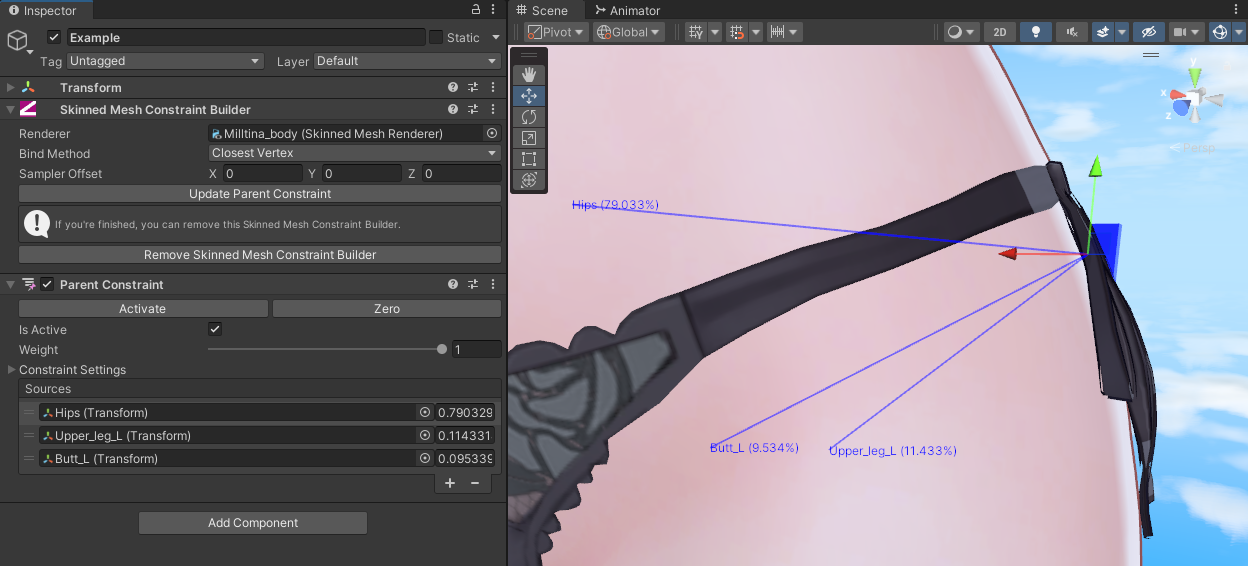Click the Activate button
Screen dimensions: 1248x566
coord(143,309)
